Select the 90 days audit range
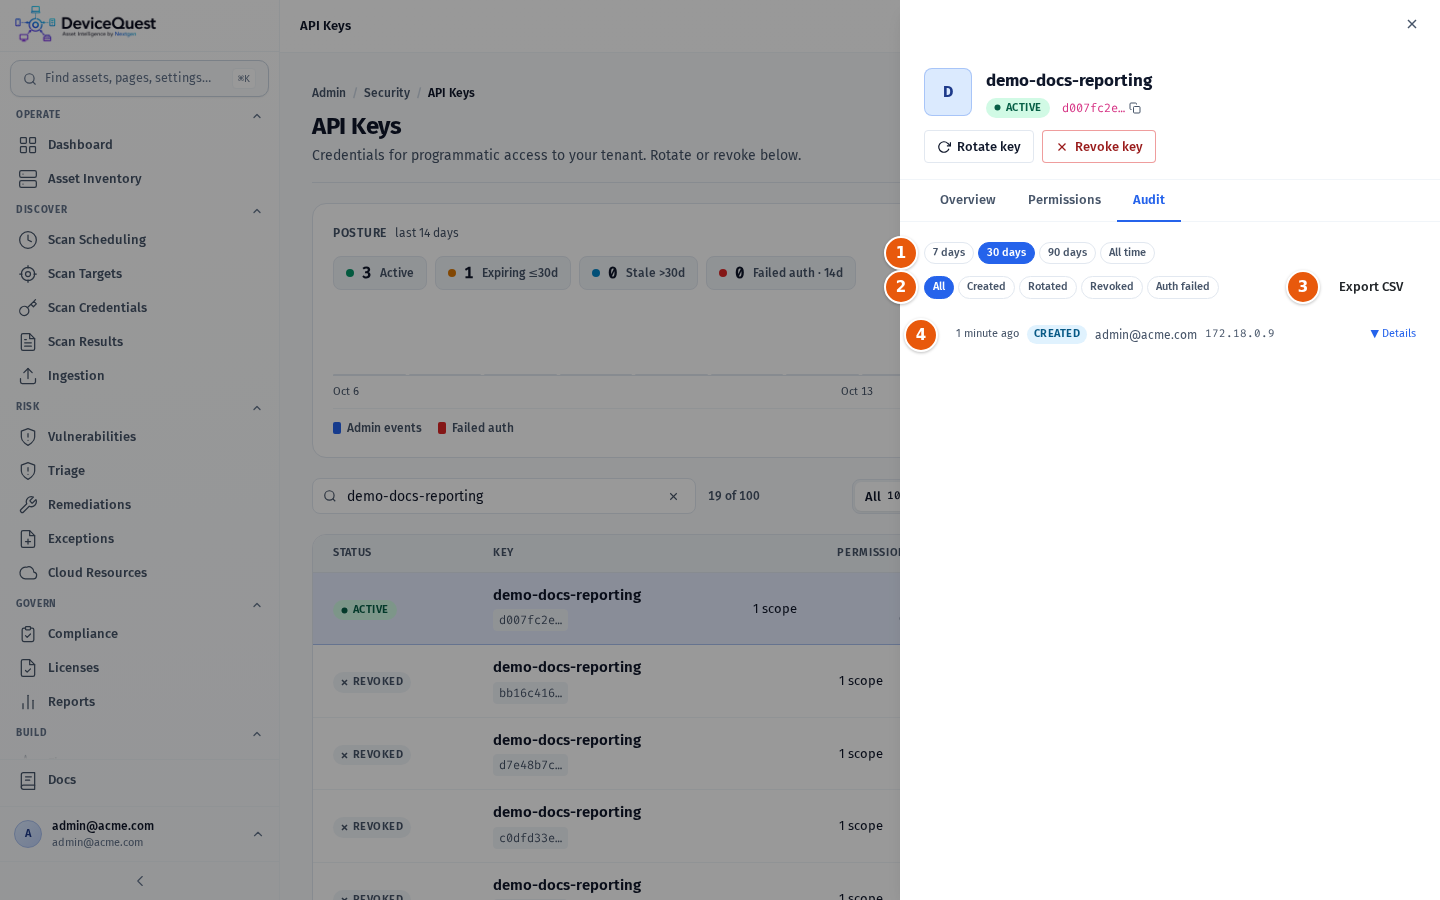Viewport: 1440px width, 900px height. click(1067, 253)
